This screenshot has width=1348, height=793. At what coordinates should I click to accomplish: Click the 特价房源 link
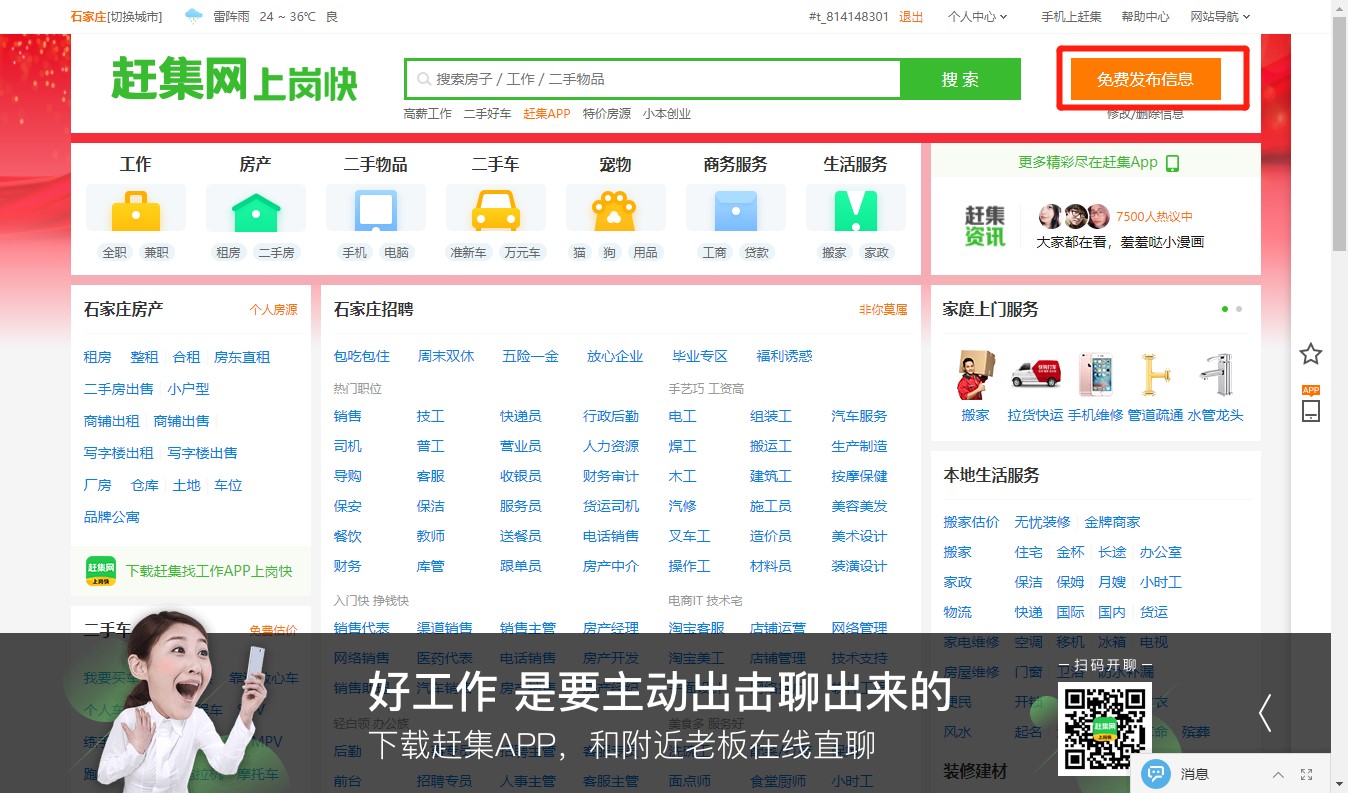tap(607, 113)
